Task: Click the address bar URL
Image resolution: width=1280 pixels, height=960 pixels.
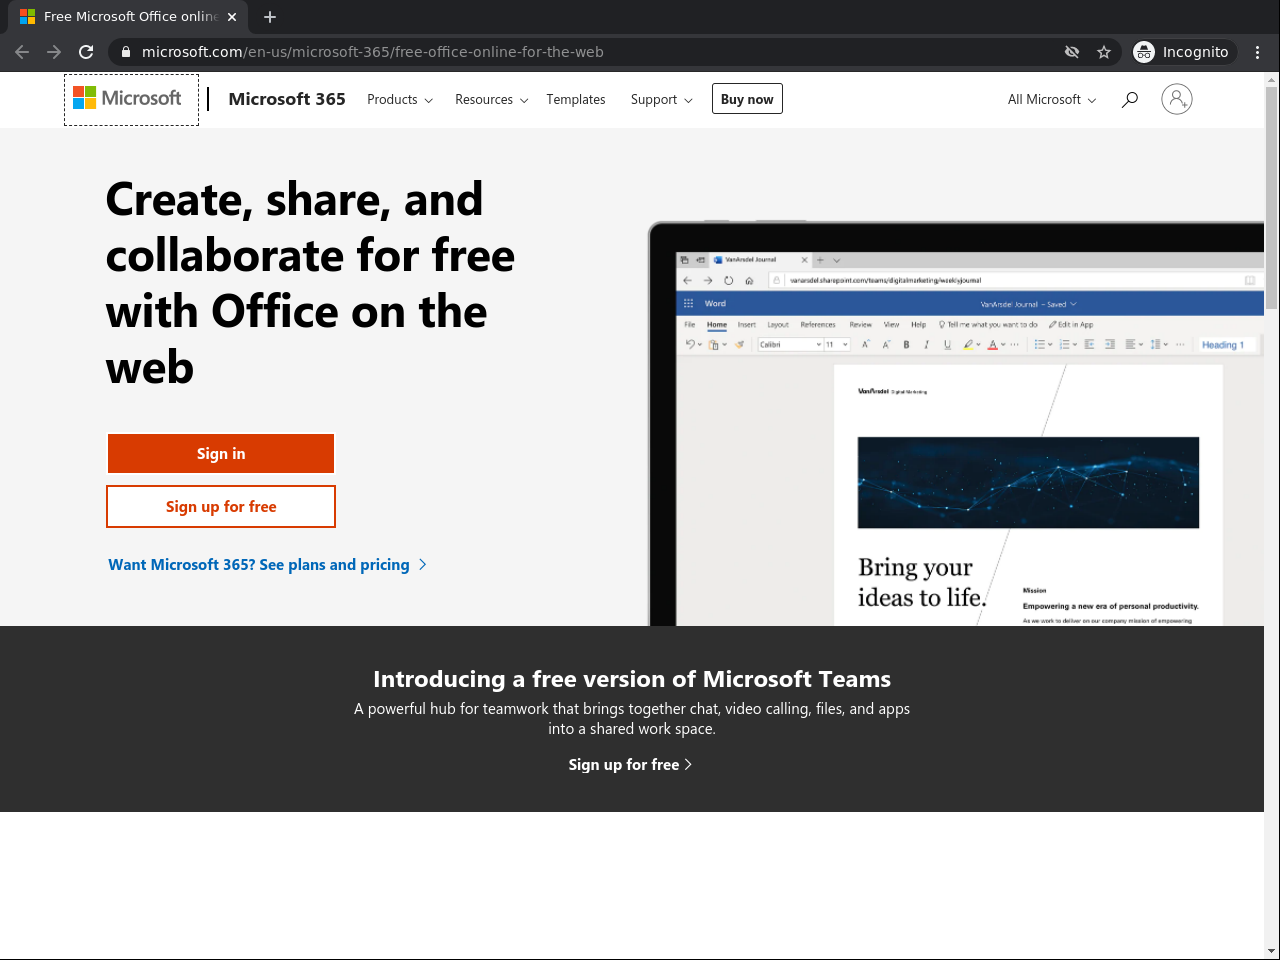Action: (x=372, y=52)
